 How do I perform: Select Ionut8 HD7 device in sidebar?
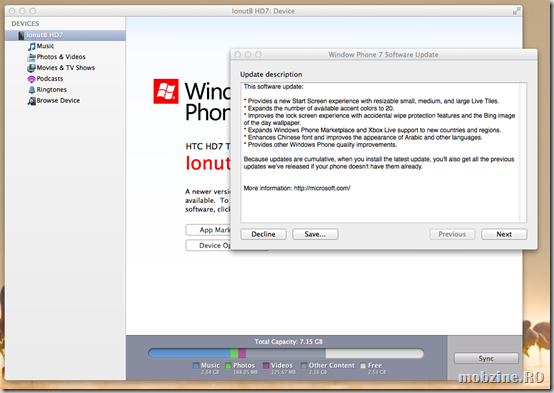click(x=65, y=35)
